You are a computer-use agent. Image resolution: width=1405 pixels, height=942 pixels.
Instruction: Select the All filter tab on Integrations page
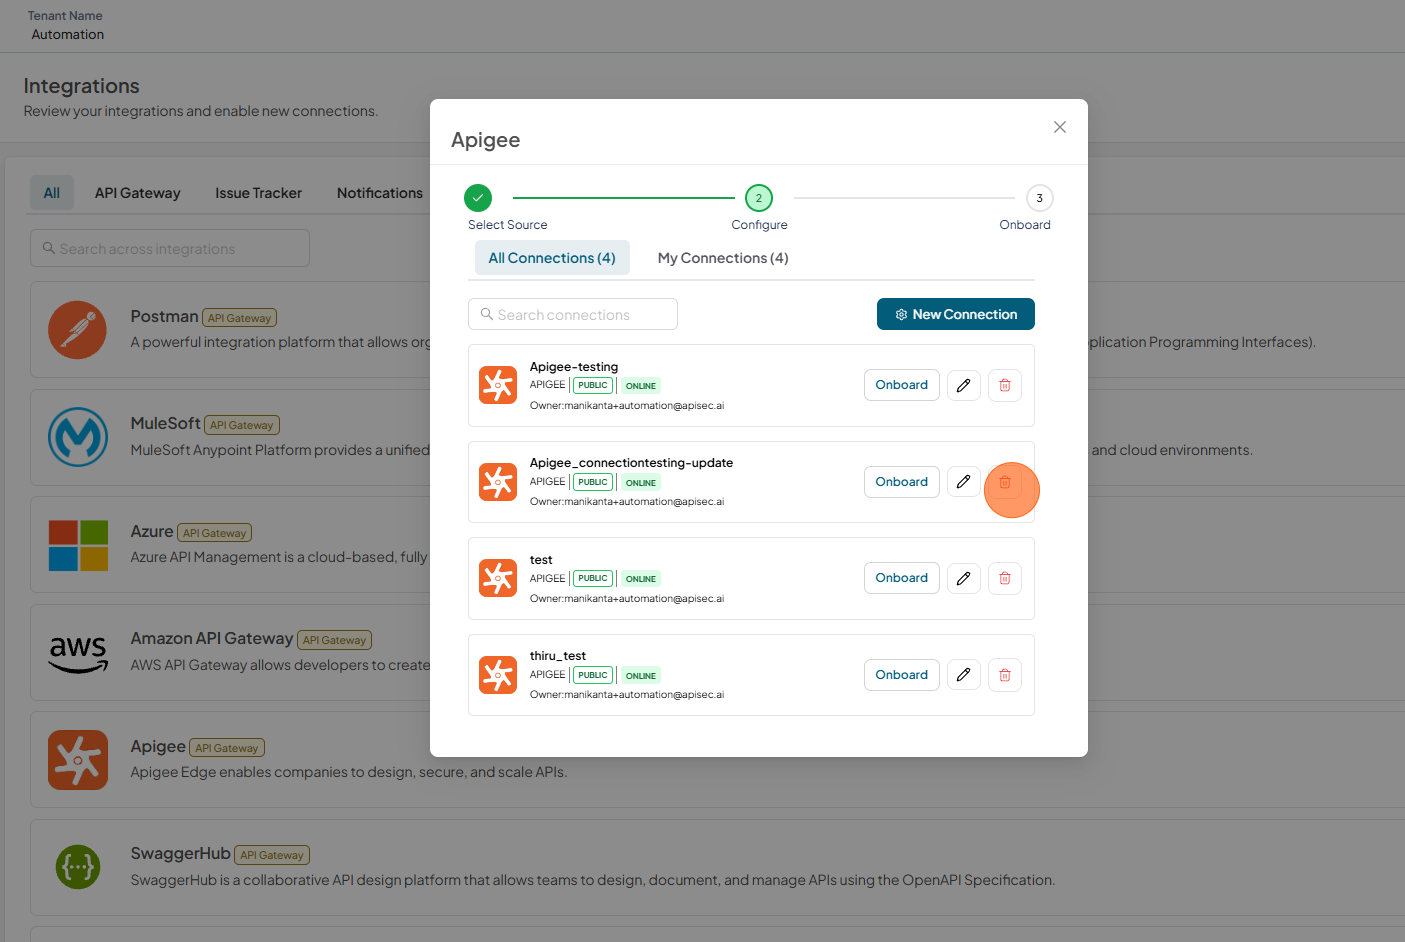pos(52,193)
